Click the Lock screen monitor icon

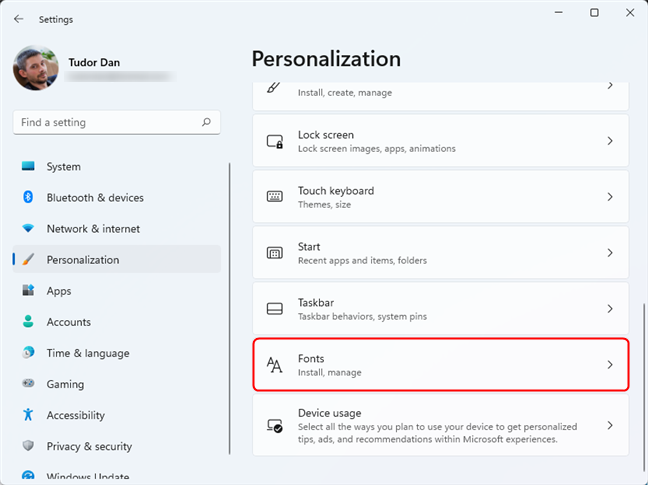(275, 141)
